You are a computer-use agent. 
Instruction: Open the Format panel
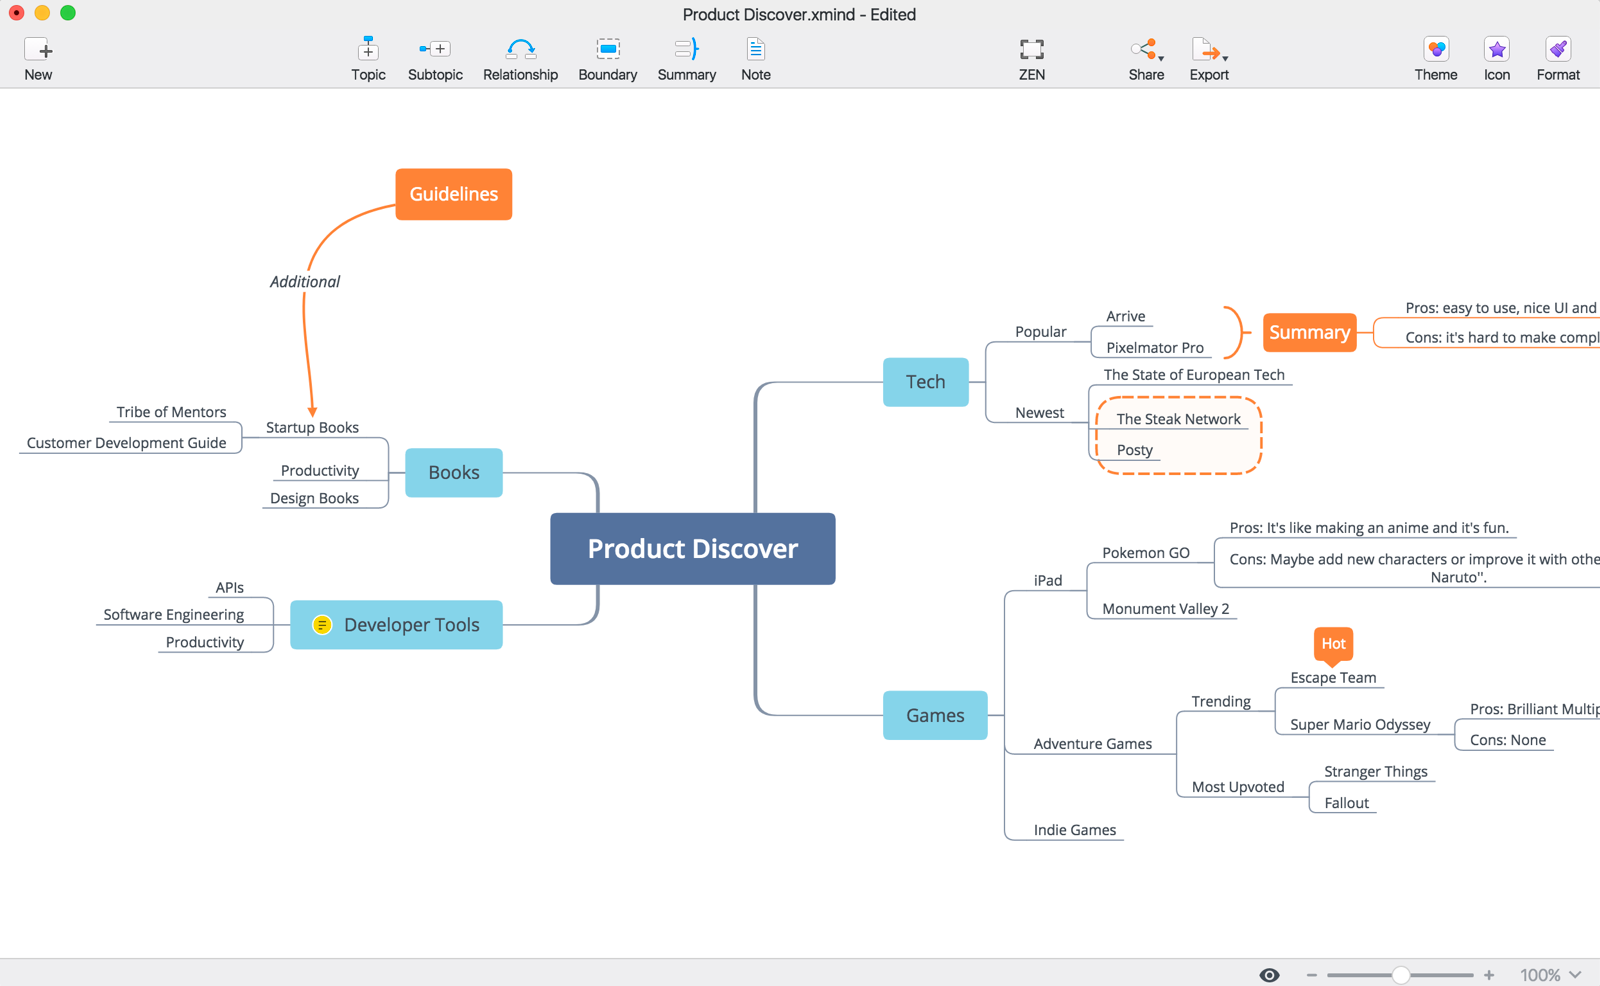click(1557, 57)
